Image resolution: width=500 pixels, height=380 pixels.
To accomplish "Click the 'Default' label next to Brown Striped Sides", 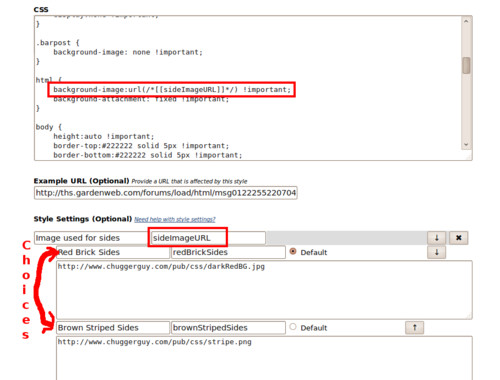I will click(314, 328).
